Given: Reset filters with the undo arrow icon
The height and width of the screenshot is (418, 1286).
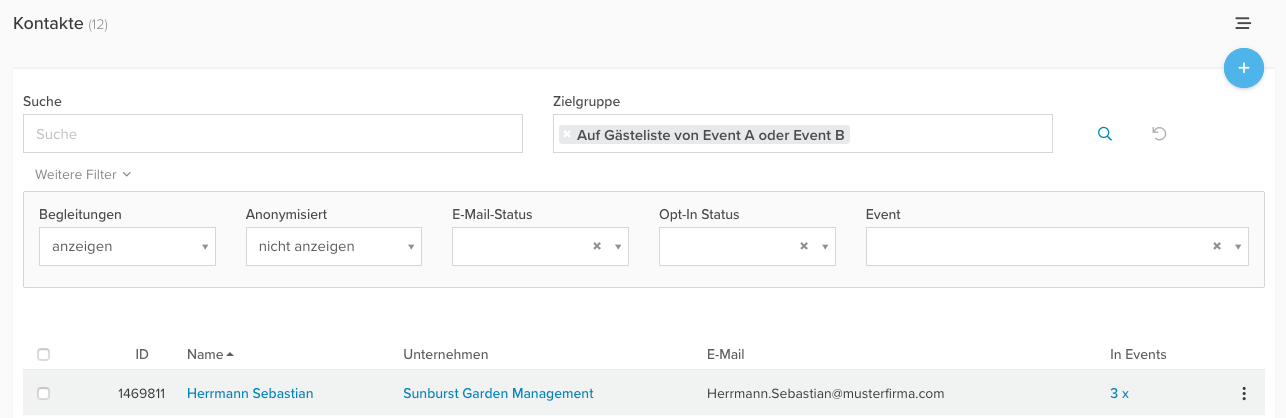Looking at the screenshot, I should click(x=1159, y=134).
